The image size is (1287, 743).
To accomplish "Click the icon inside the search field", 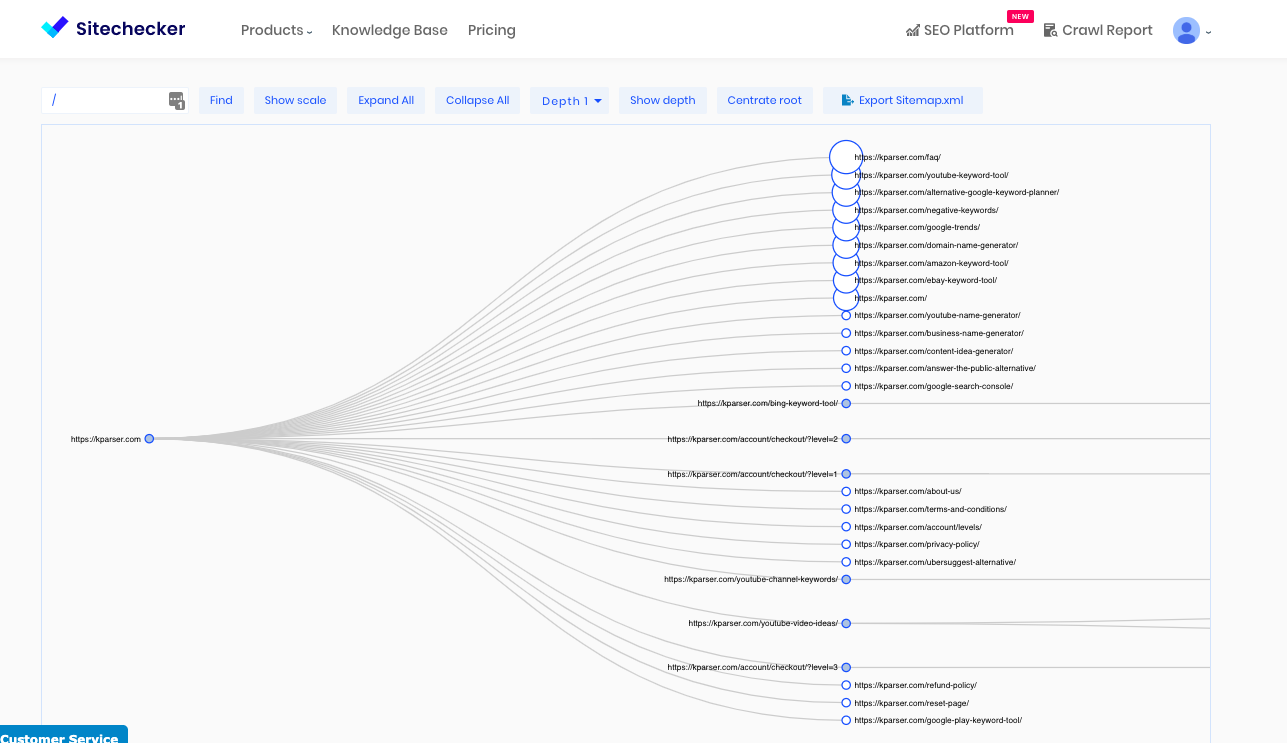I will click(x=176, y=100).
